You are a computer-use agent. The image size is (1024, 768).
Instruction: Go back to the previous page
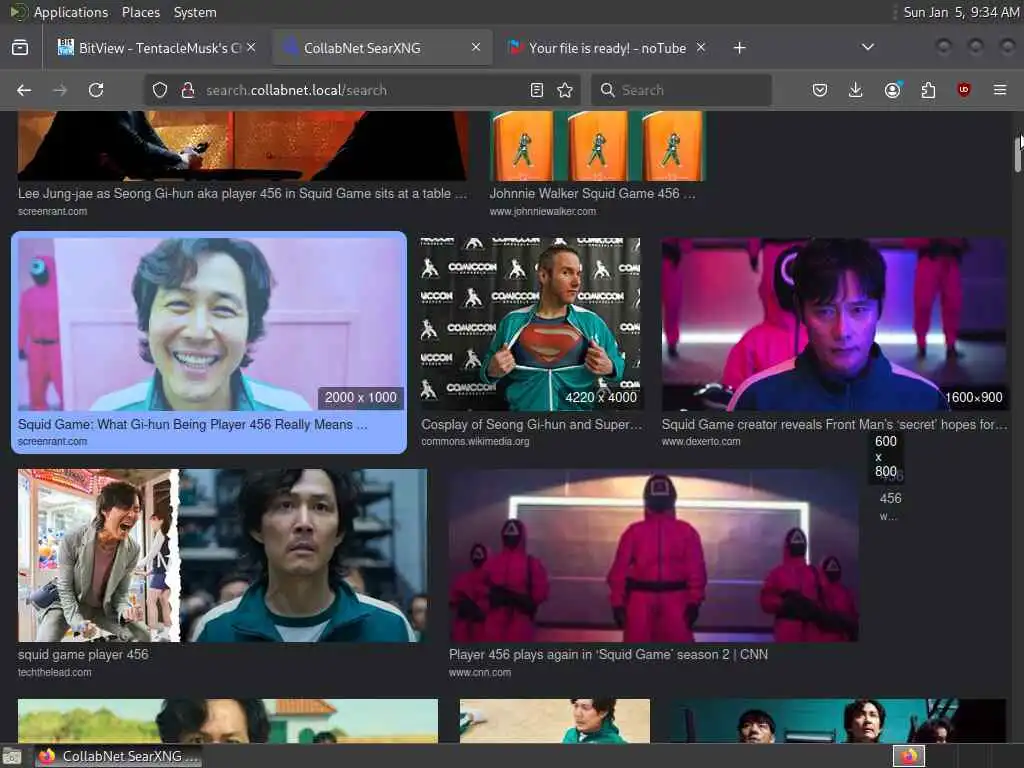point(24,90)
